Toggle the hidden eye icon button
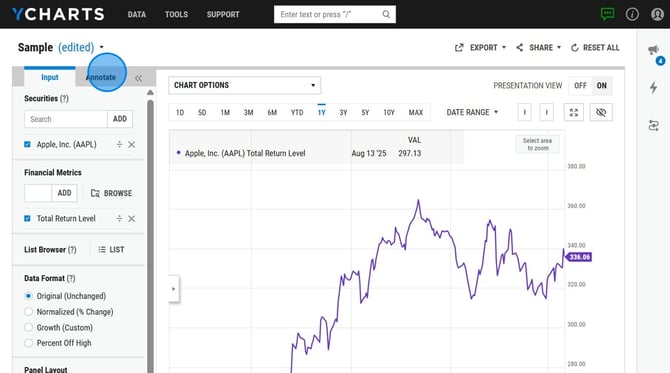This screenshot has height=373, width=670. [x=601, y=112]
